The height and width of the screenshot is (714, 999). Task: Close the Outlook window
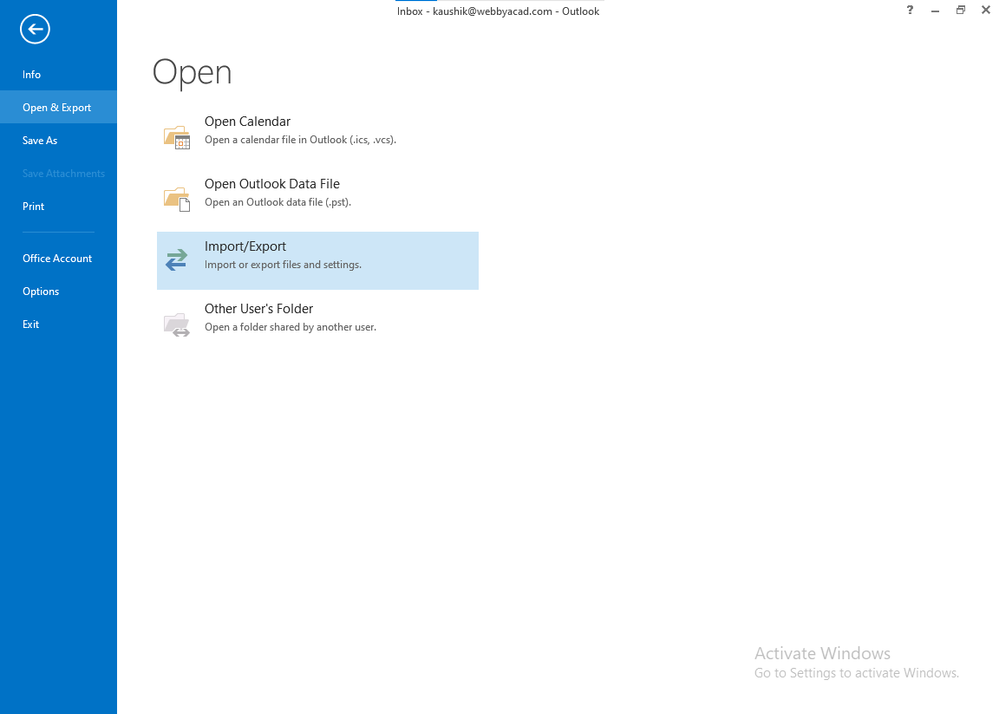986,10
